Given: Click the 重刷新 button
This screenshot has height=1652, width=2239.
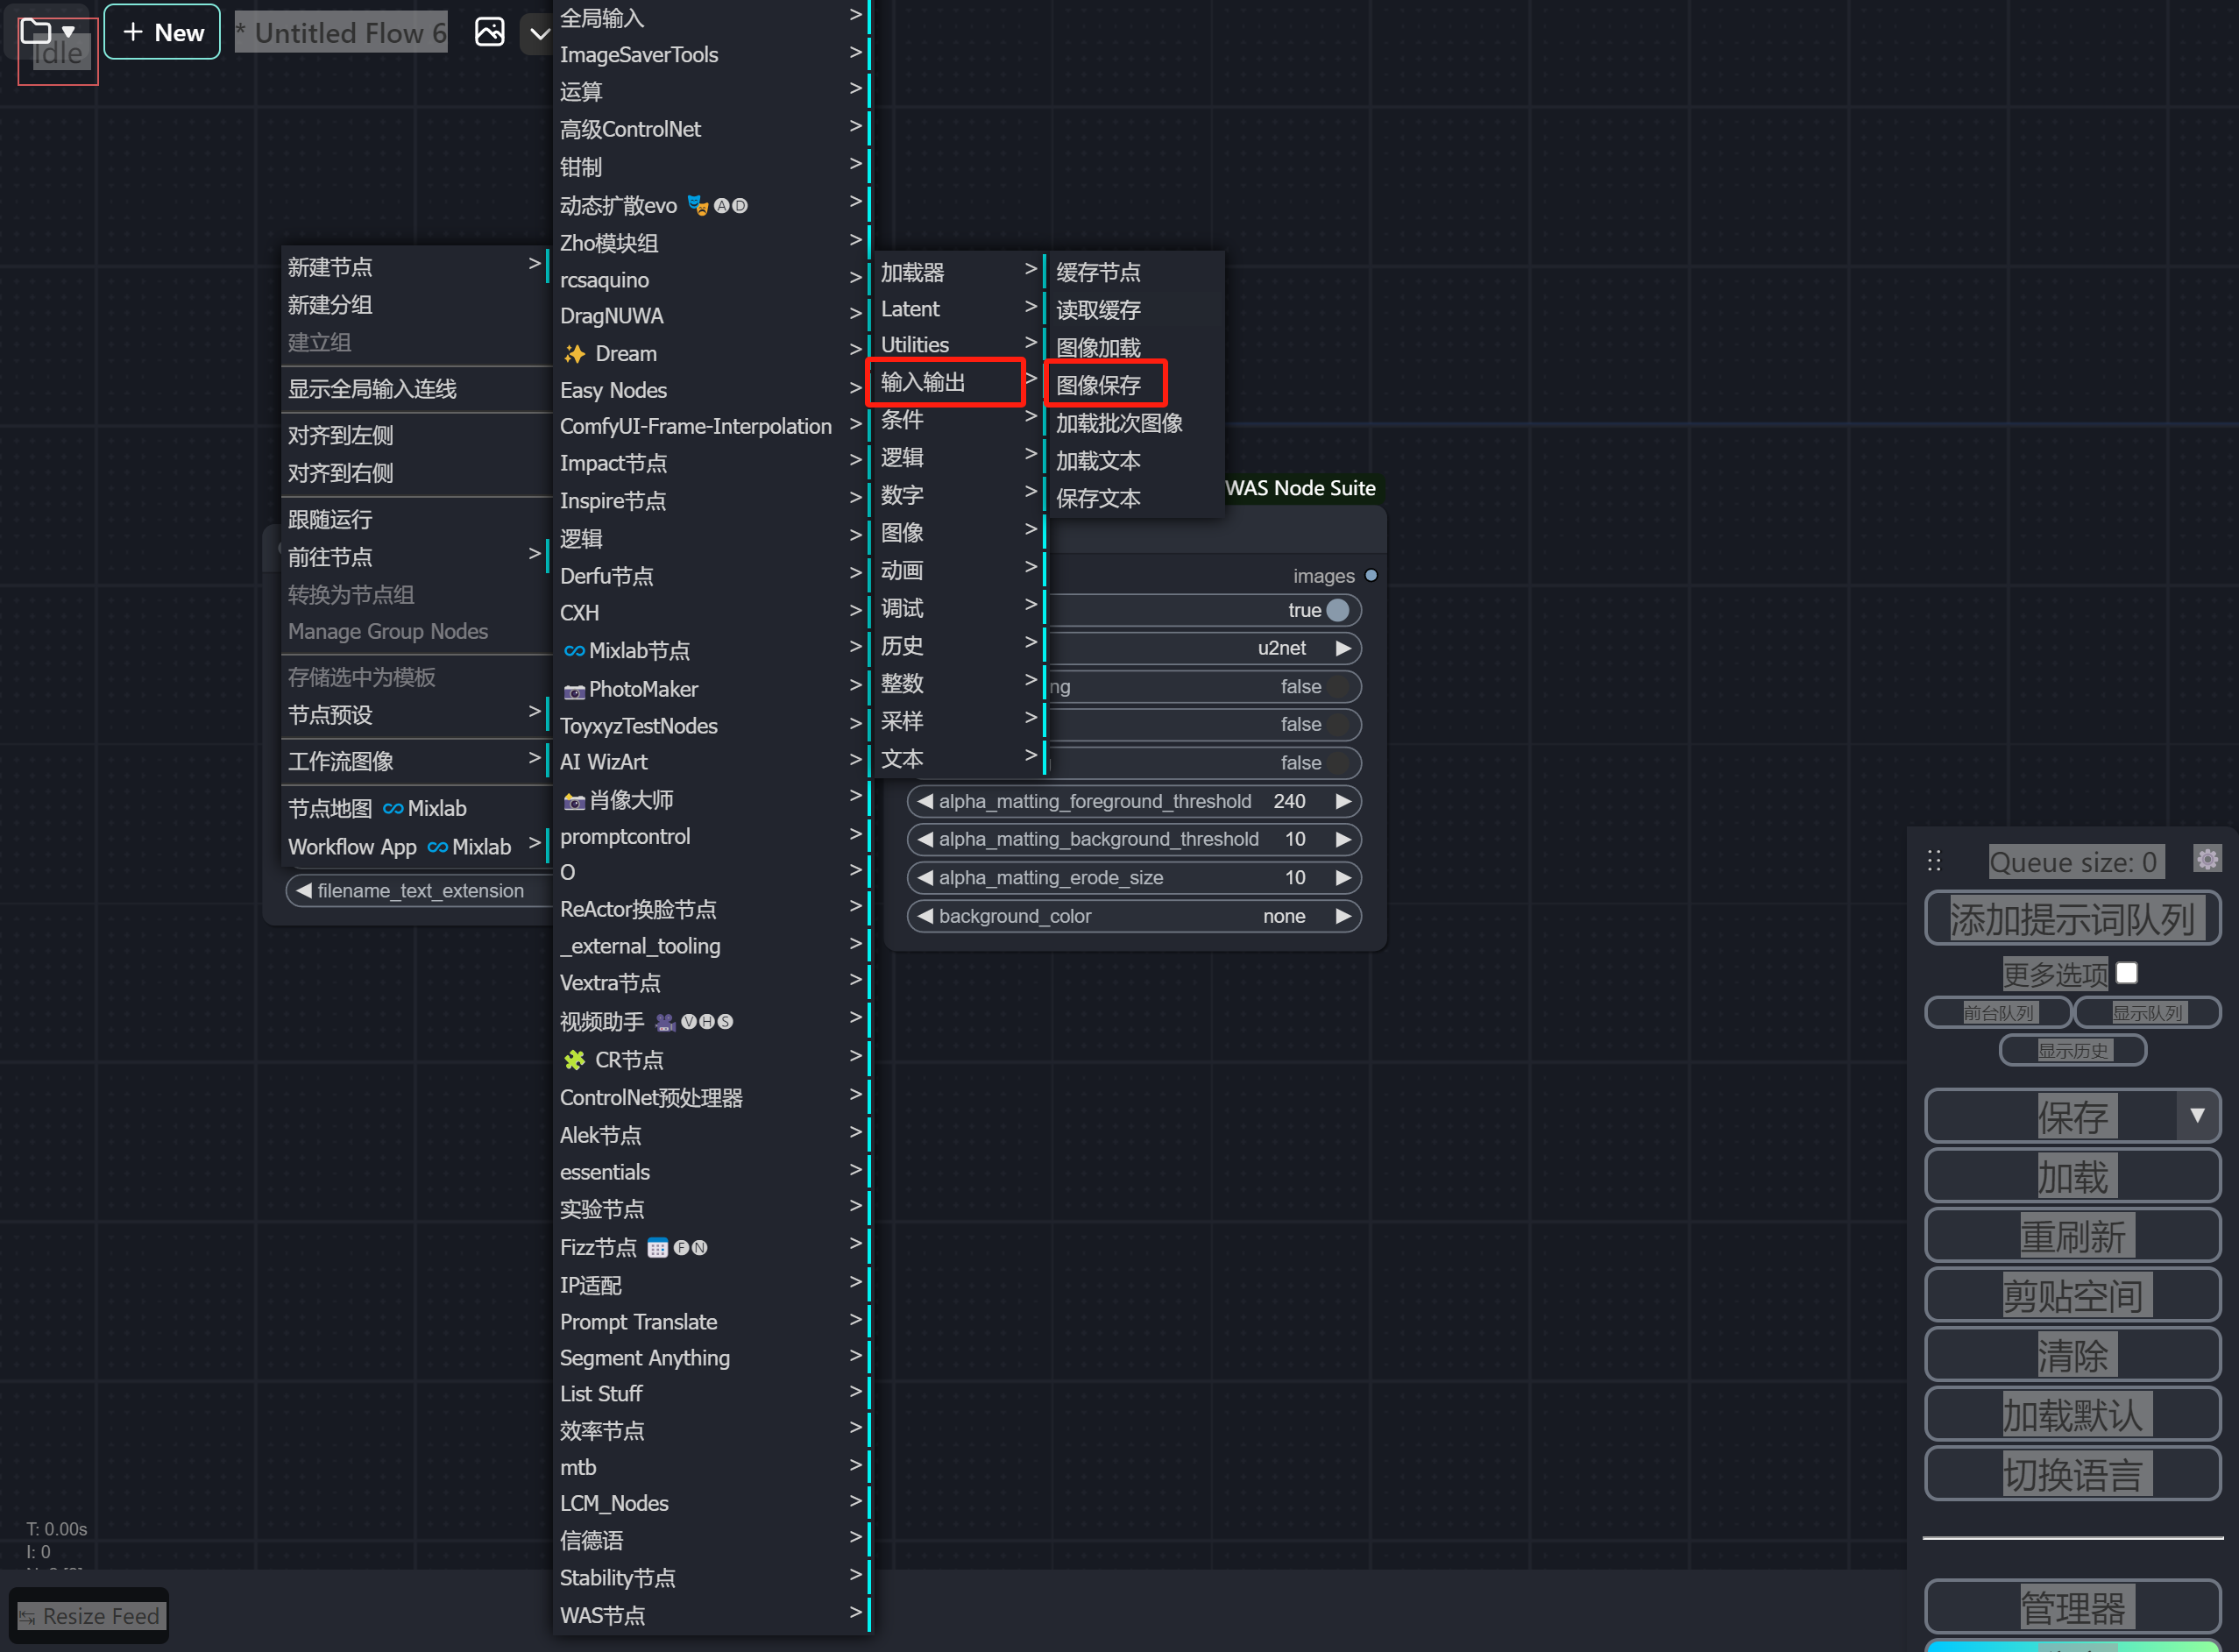Looking at the screenshot, I should click(2072, 1236).
